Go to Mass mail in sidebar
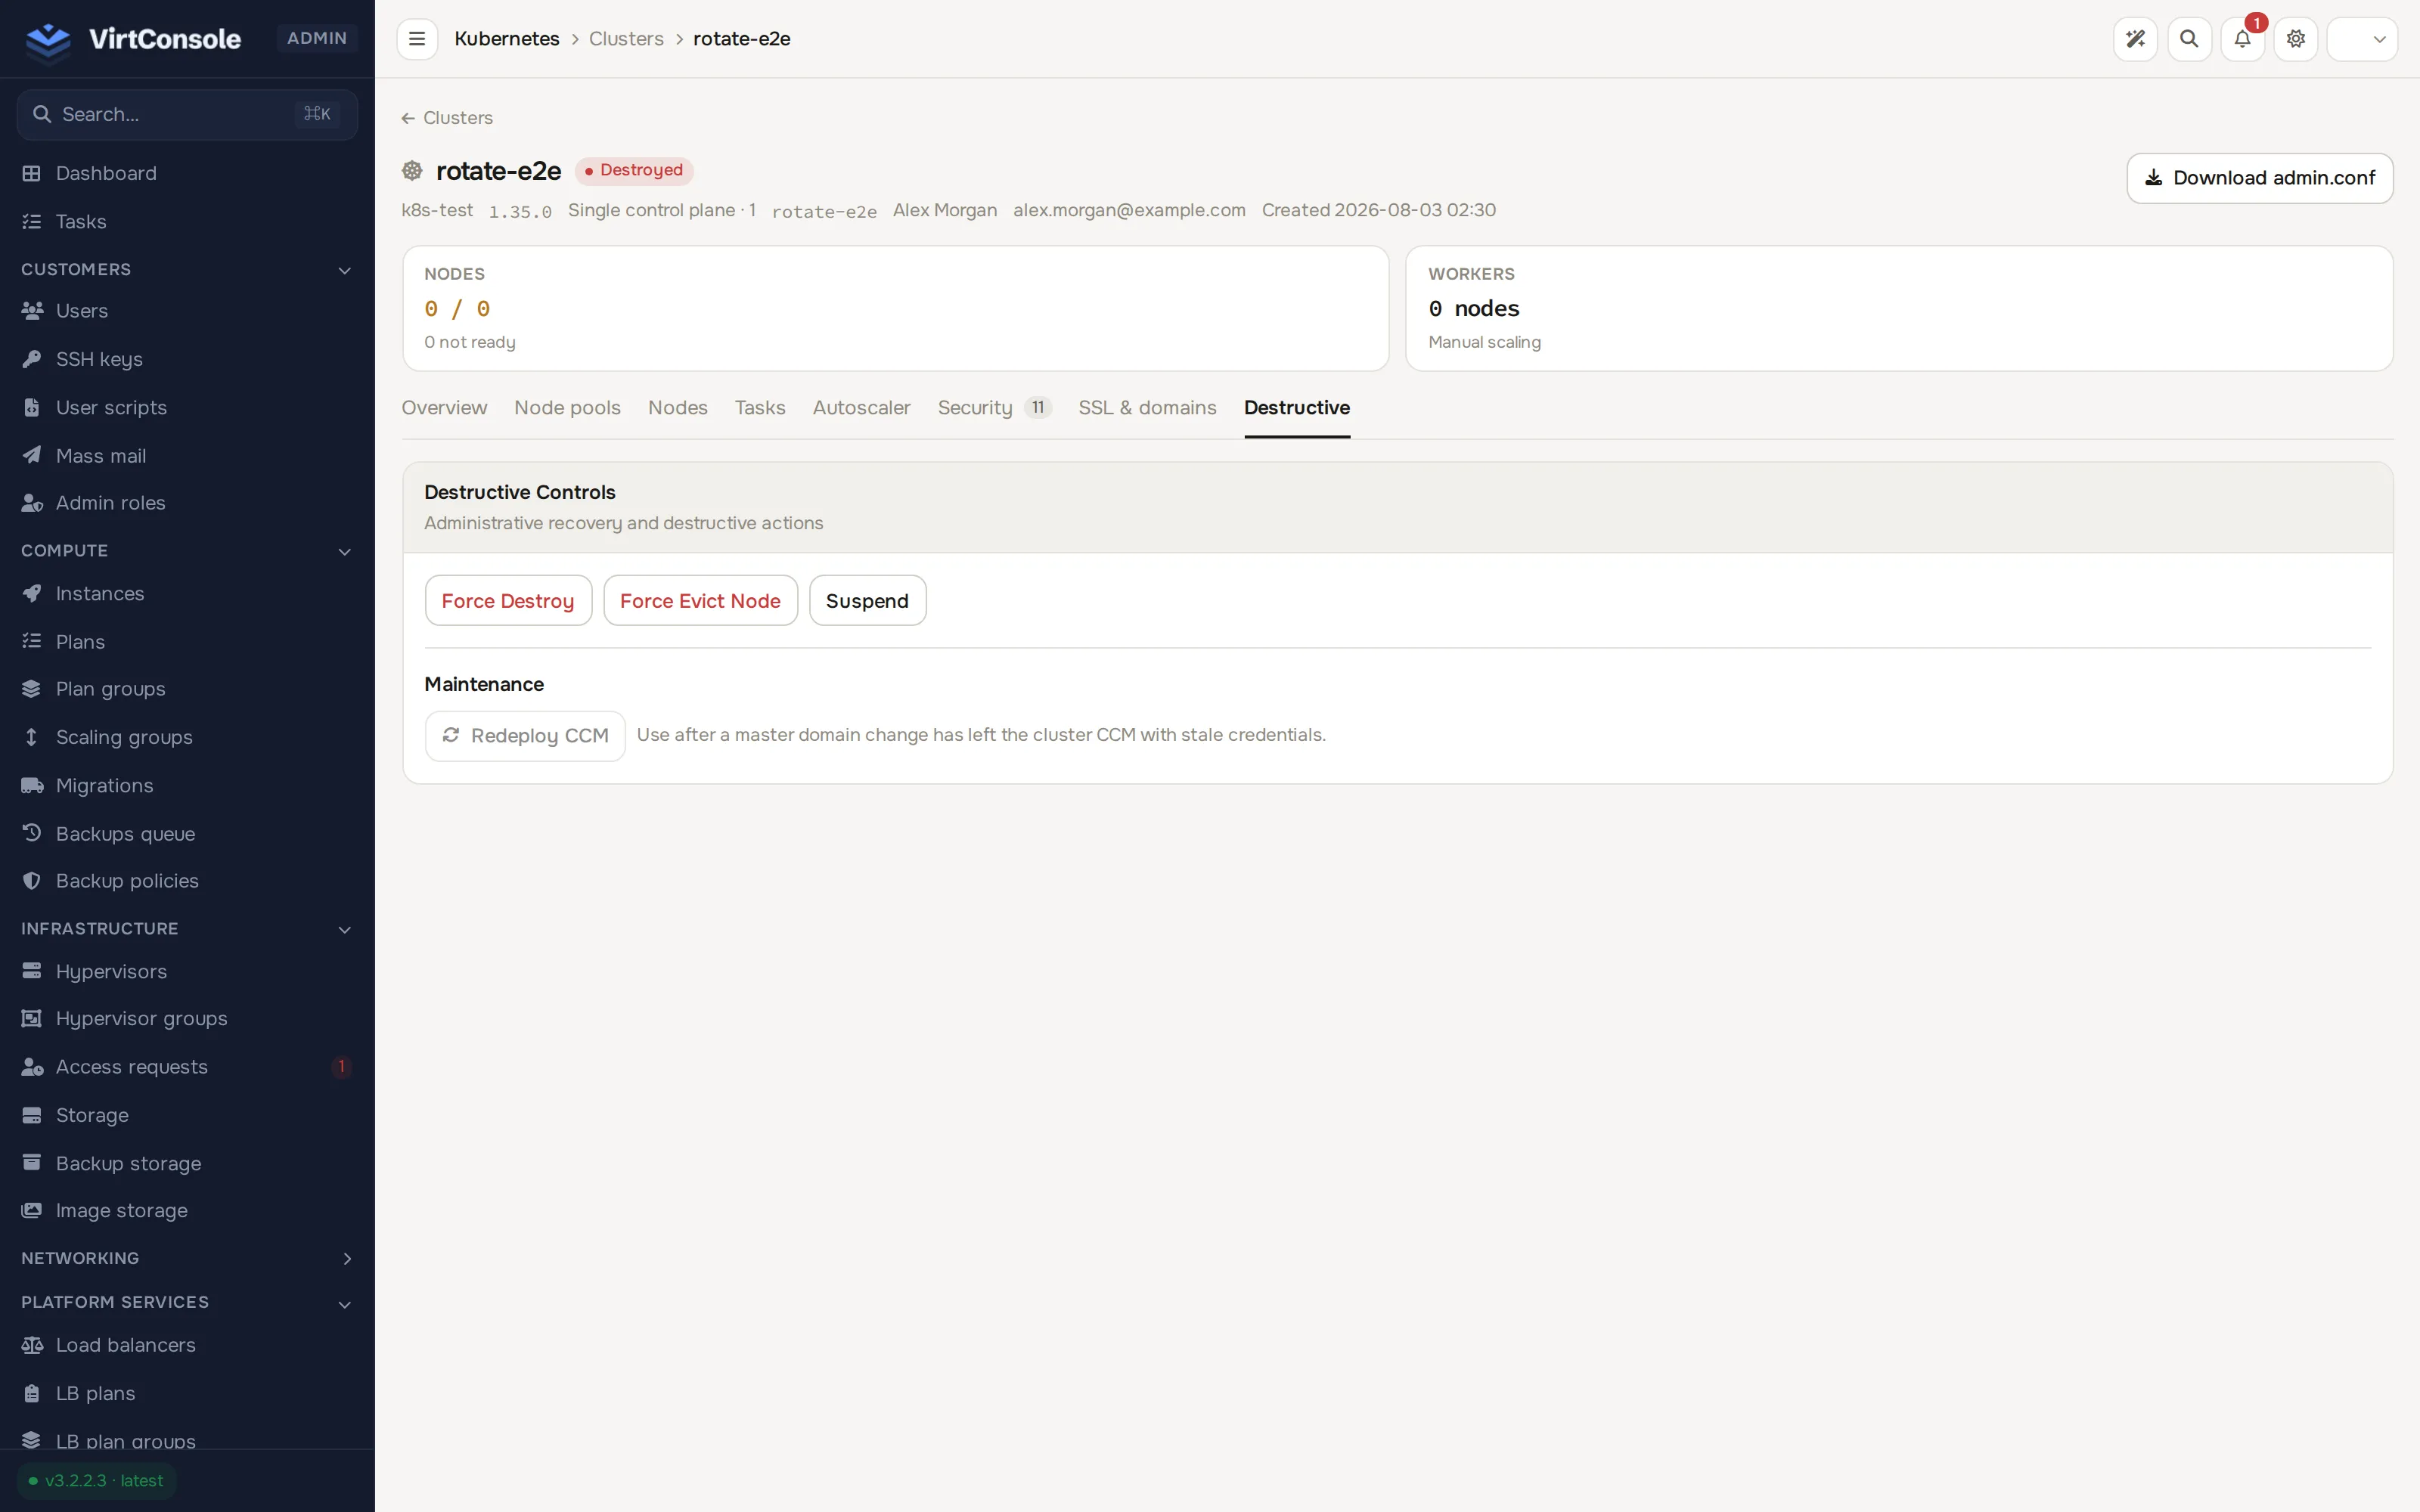 [x=187, y=456]
